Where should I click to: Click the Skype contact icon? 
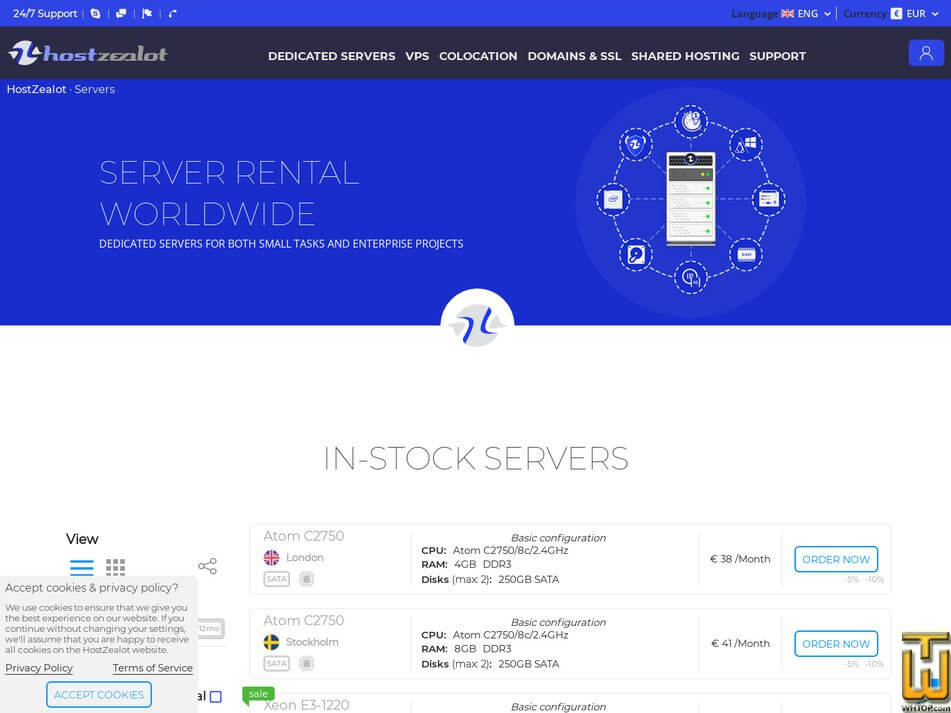pyautogui.click(x=95, y=14)
